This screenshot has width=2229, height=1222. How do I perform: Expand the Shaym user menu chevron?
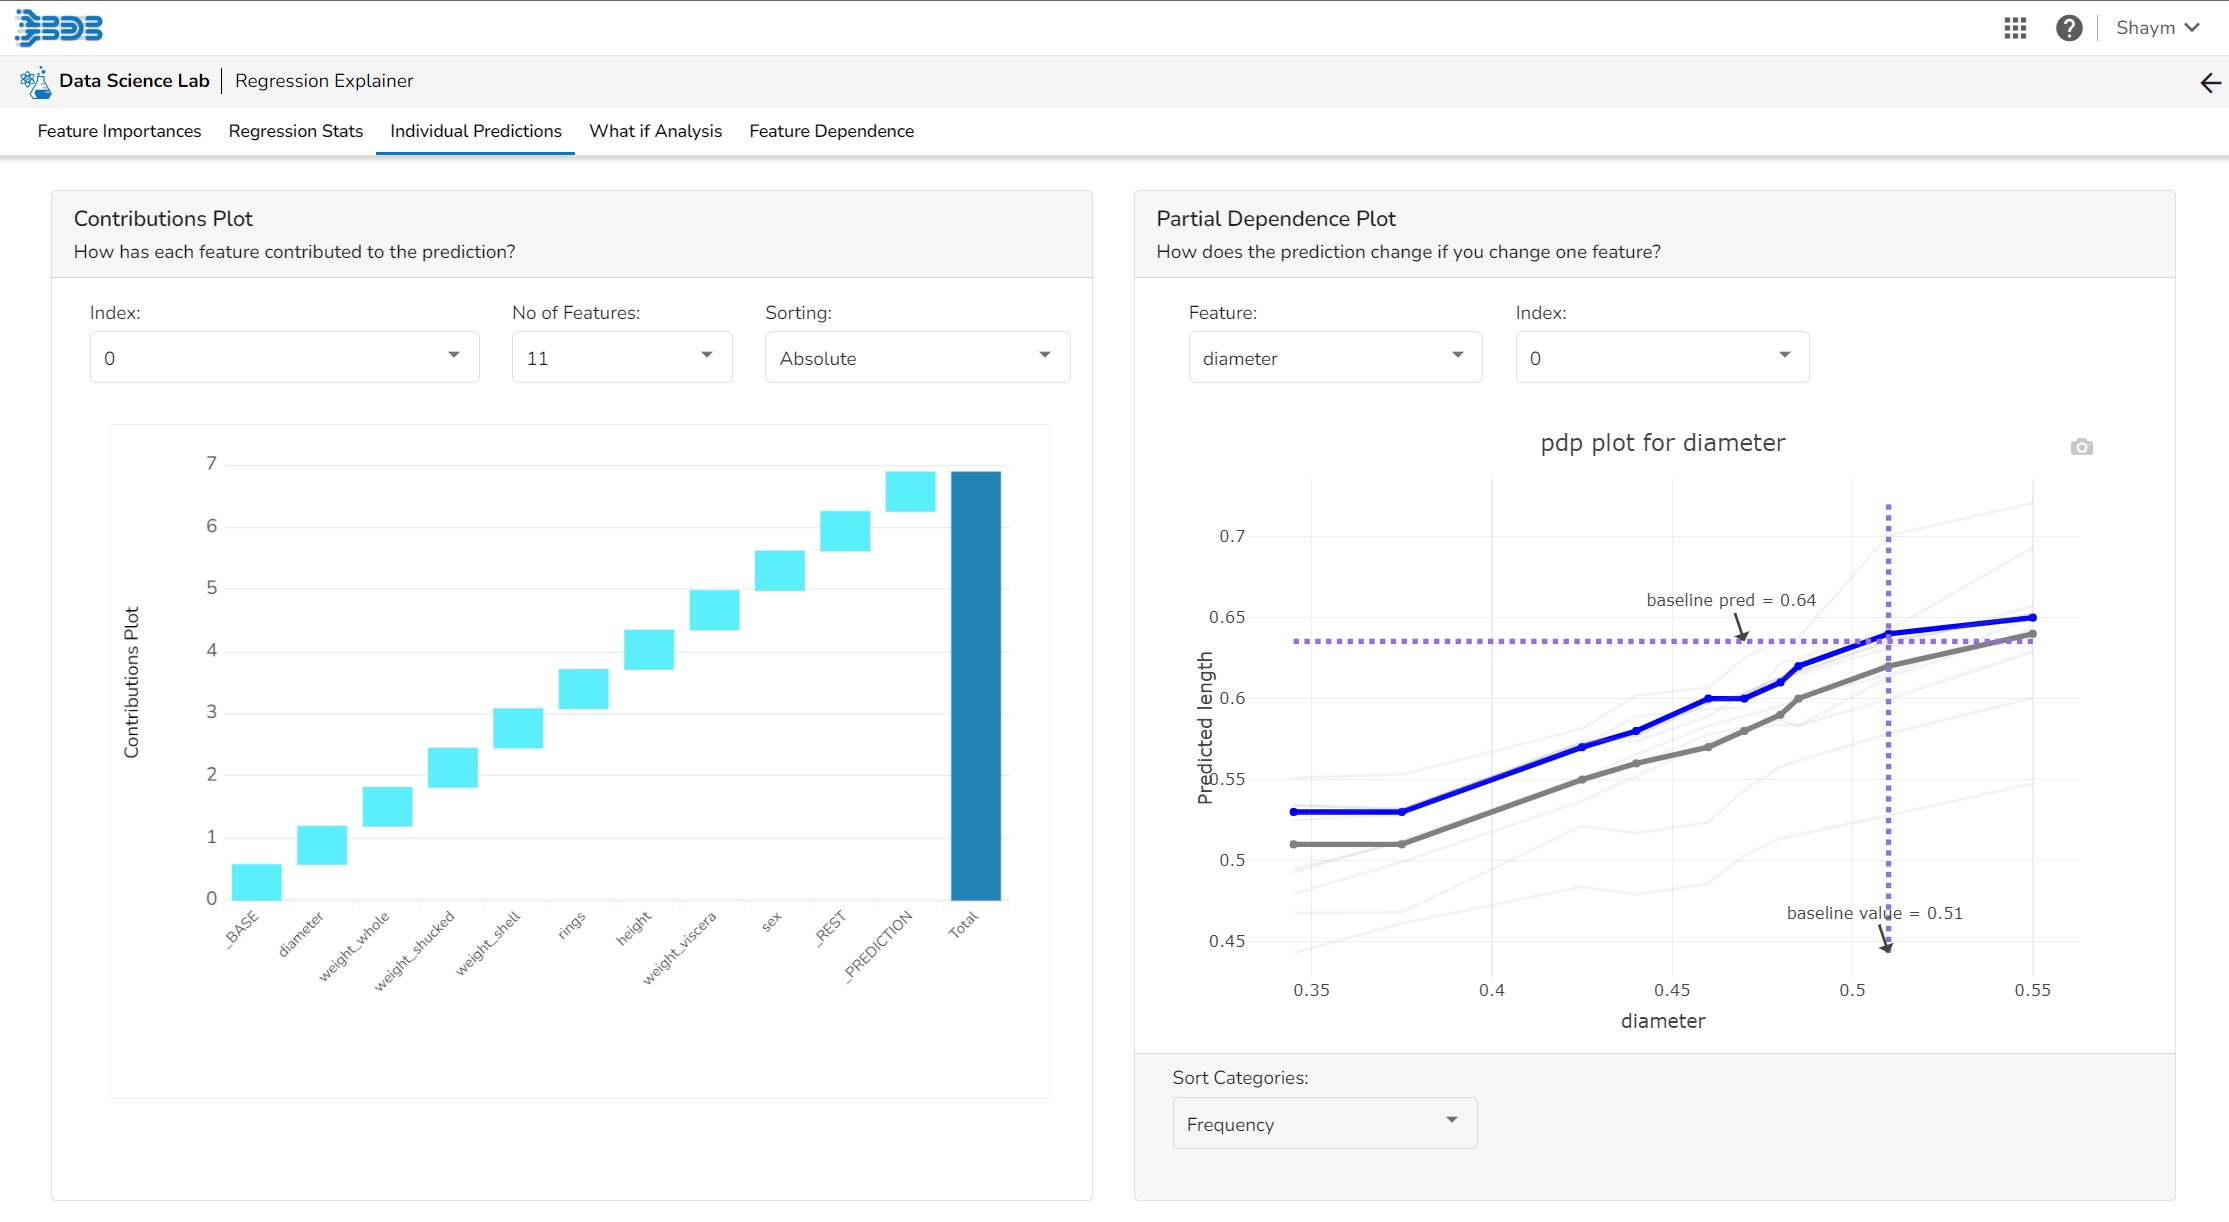pos(2192,28)
